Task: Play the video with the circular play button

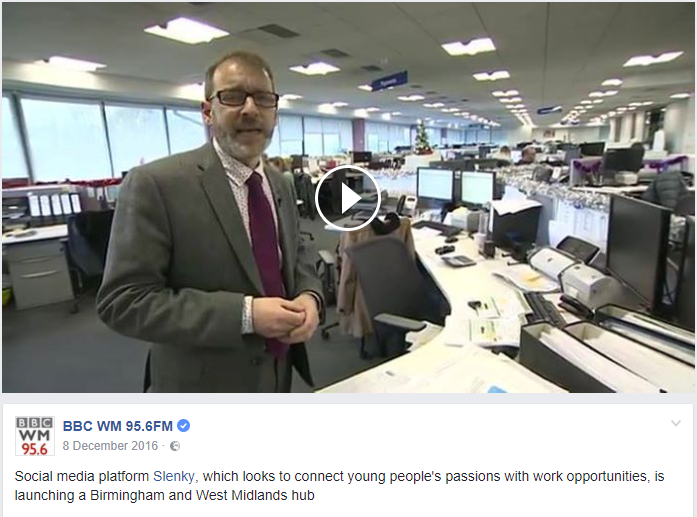Action: click(x=348, y=198)
